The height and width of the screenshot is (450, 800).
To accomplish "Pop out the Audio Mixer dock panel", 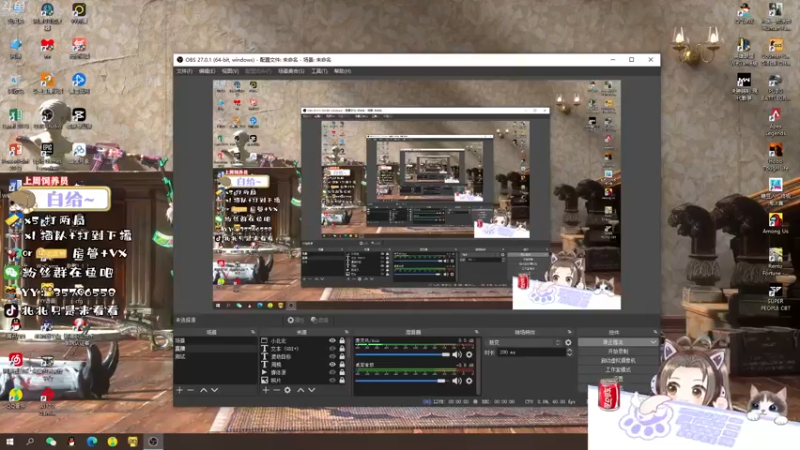I will coord(477,332).
